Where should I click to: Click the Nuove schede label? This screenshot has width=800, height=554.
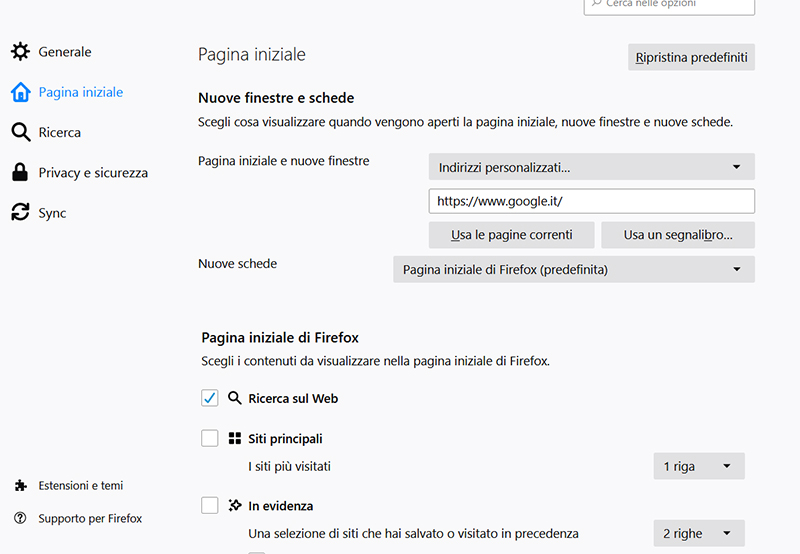point(237,263)
